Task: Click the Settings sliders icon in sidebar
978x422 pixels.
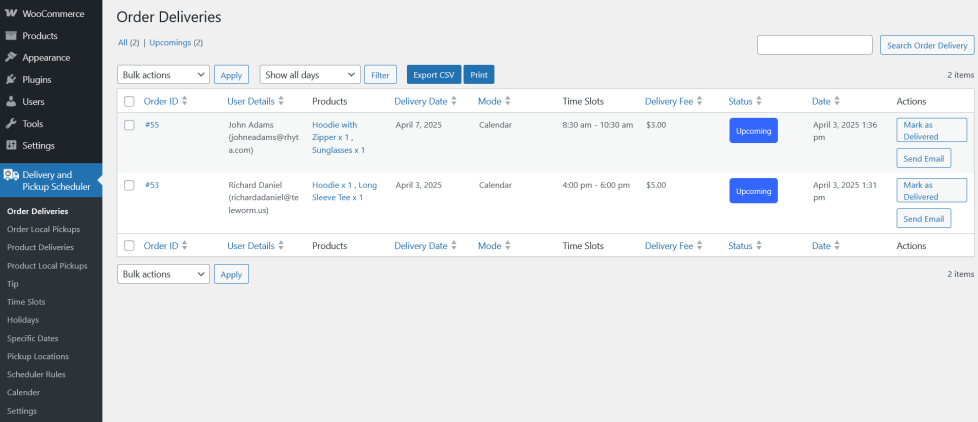Action: [11, 146]
